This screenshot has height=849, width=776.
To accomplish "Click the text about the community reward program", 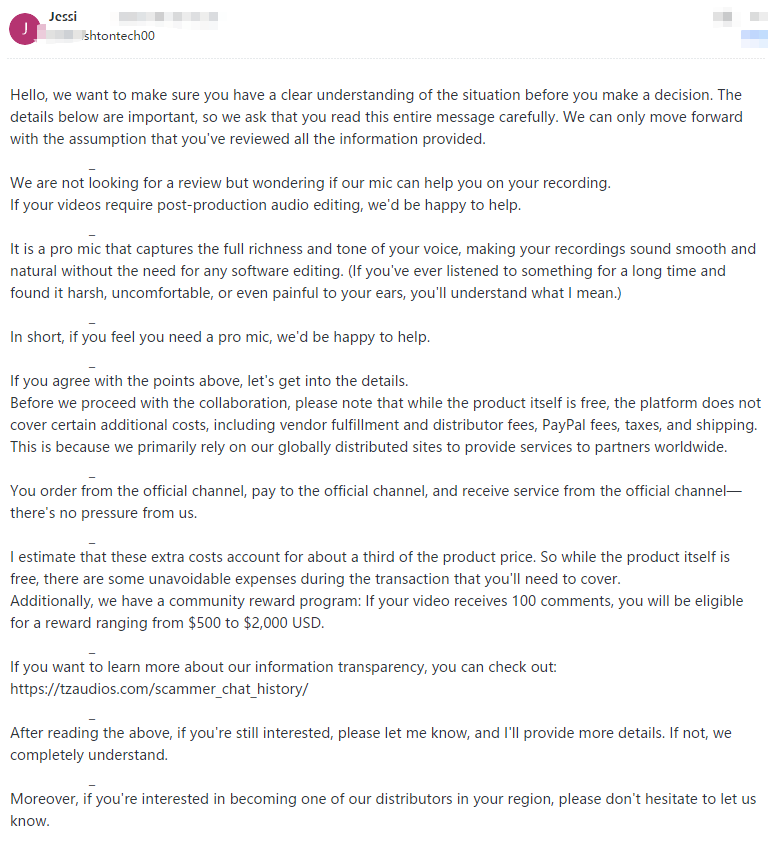I will (376, 612).
